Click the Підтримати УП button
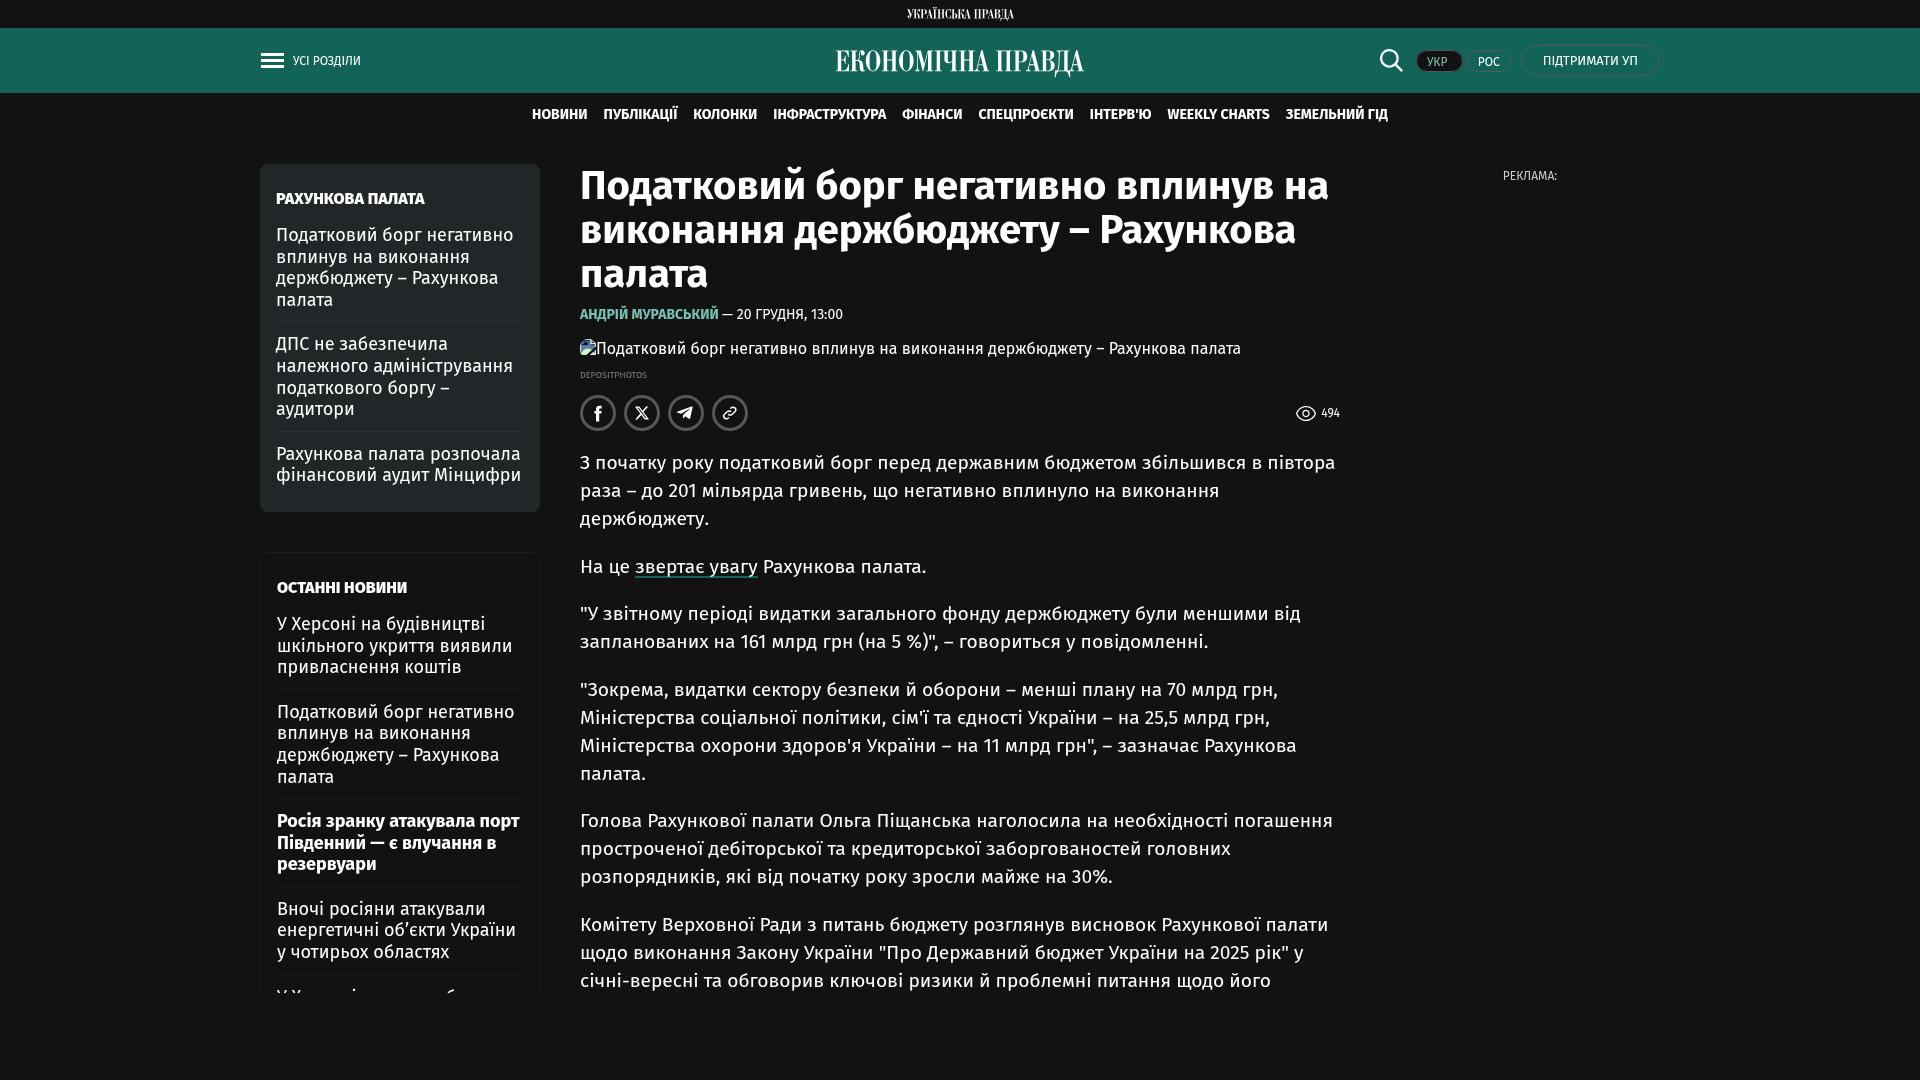 [1590, 61]
